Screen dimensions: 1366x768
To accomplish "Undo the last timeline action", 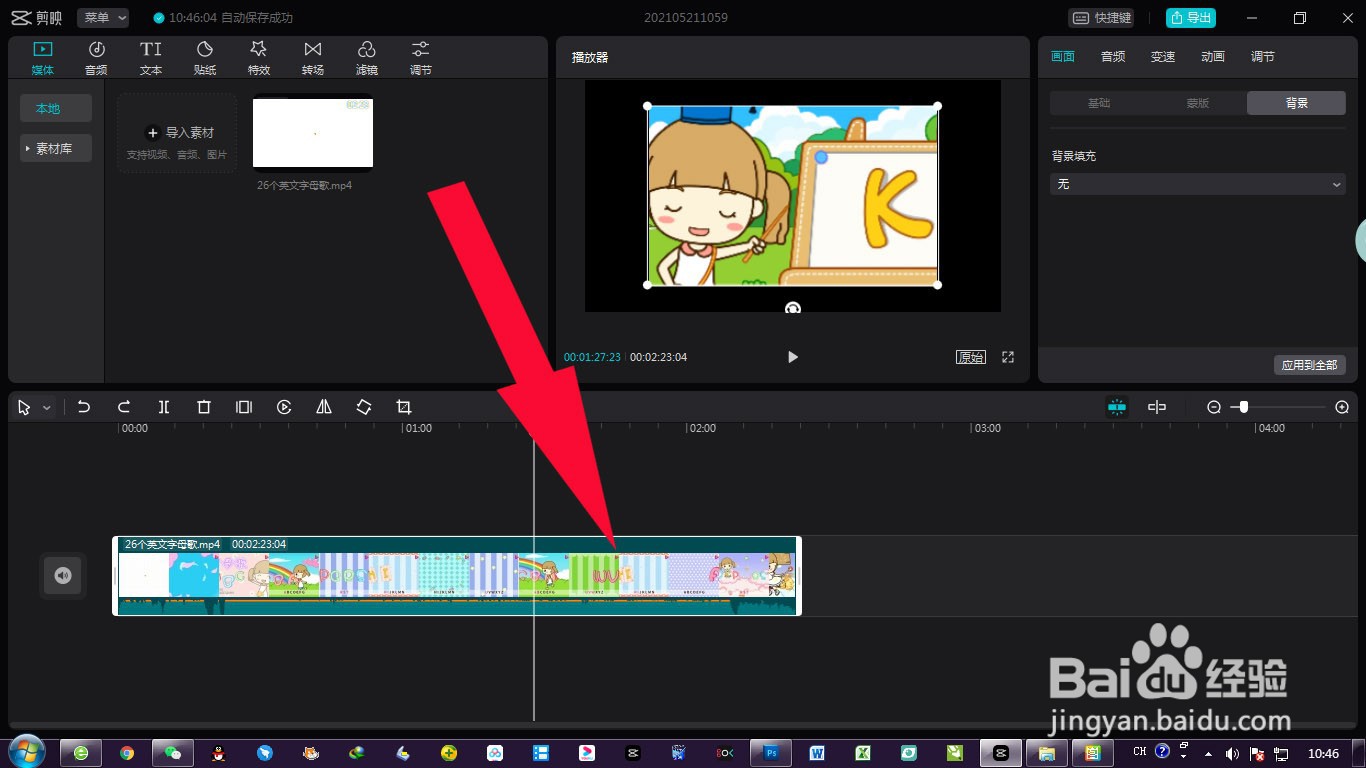I will (x=84, y=407).
